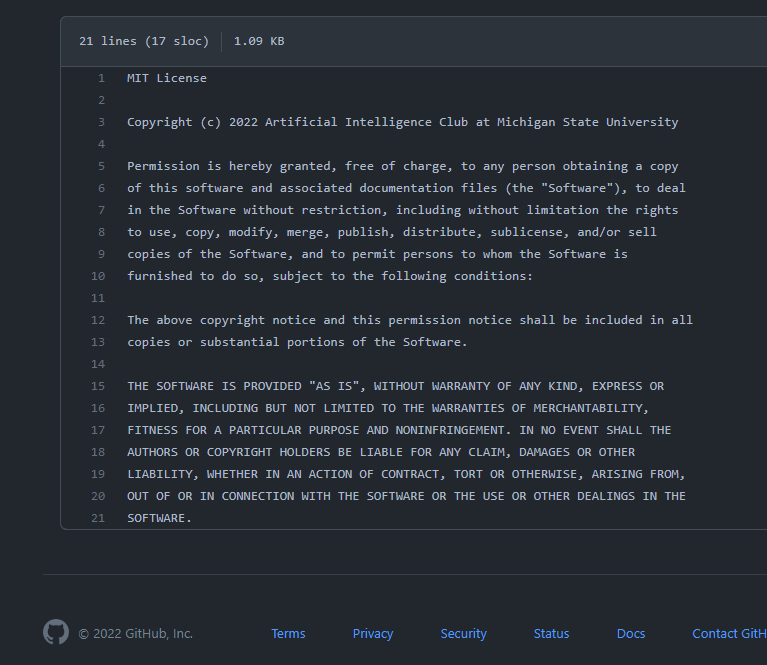767x665 pixels.
Task: Select line number 15
Action: tap(98, 386)
